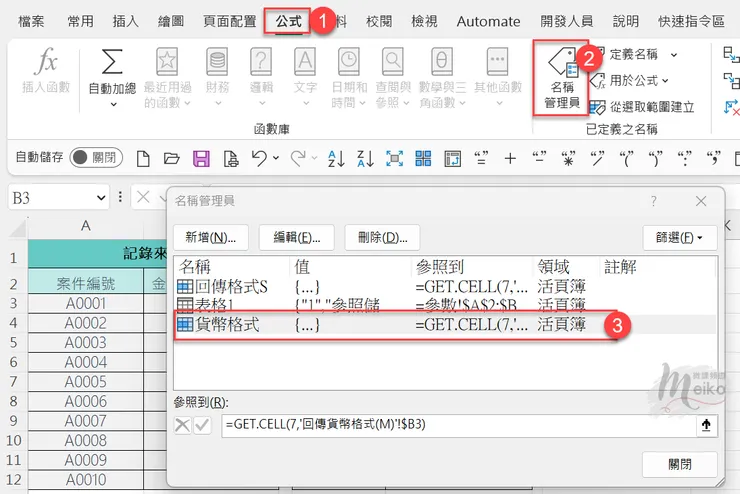Open the 說明 ribbon tab
The width and height of the screenshot is (740, 494).
tap(625, 21)
